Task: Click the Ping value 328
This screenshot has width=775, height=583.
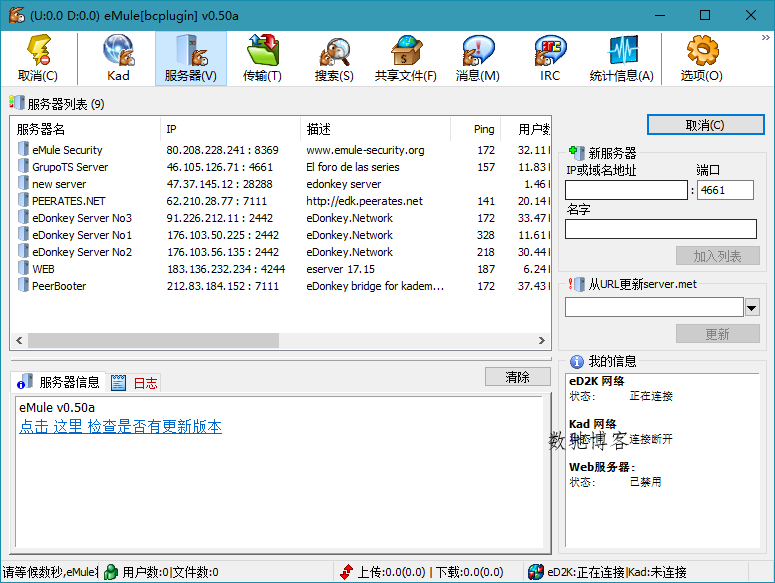Action: click(486, 235)
